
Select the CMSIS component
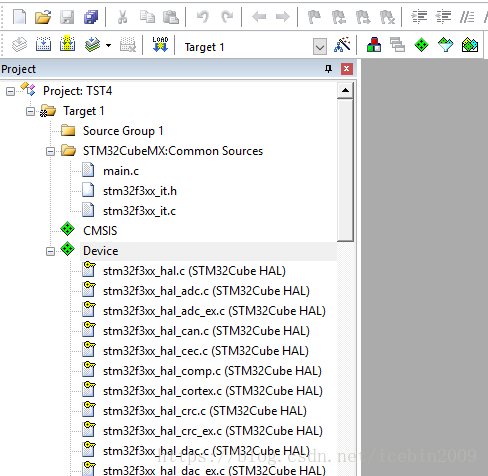100,231
